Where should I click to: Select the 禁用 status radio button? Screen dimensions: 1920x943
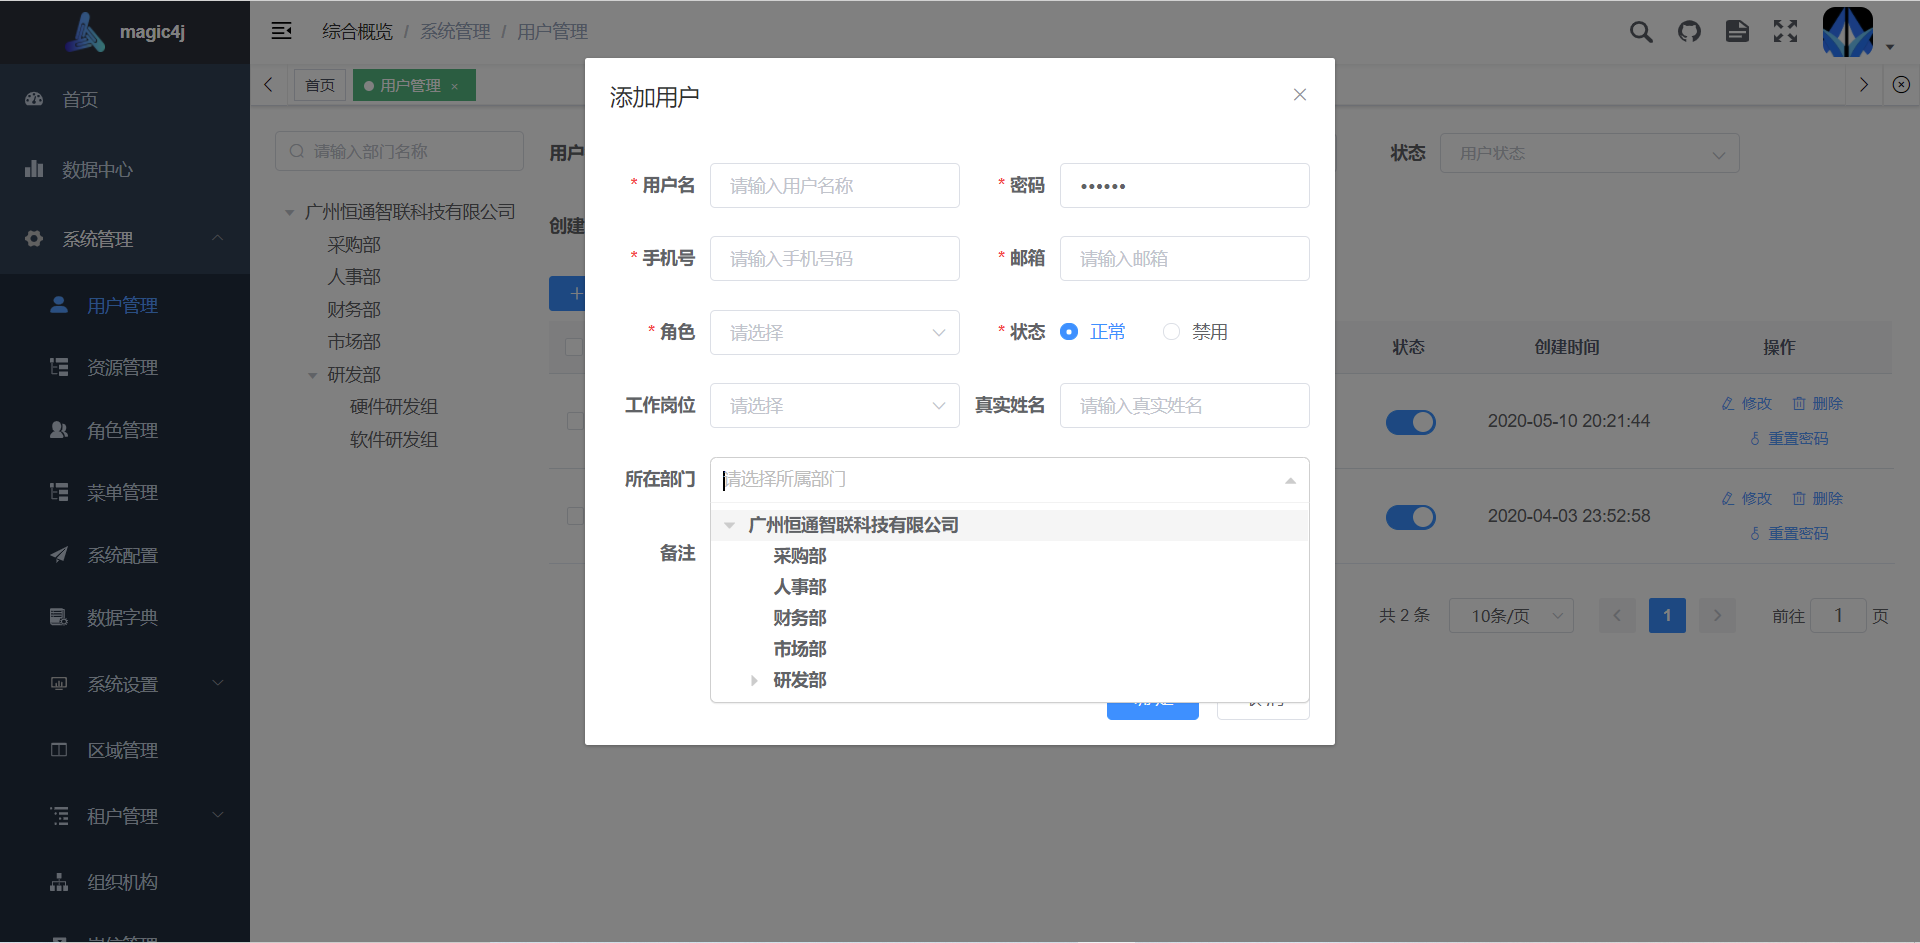coord(1171,332)
